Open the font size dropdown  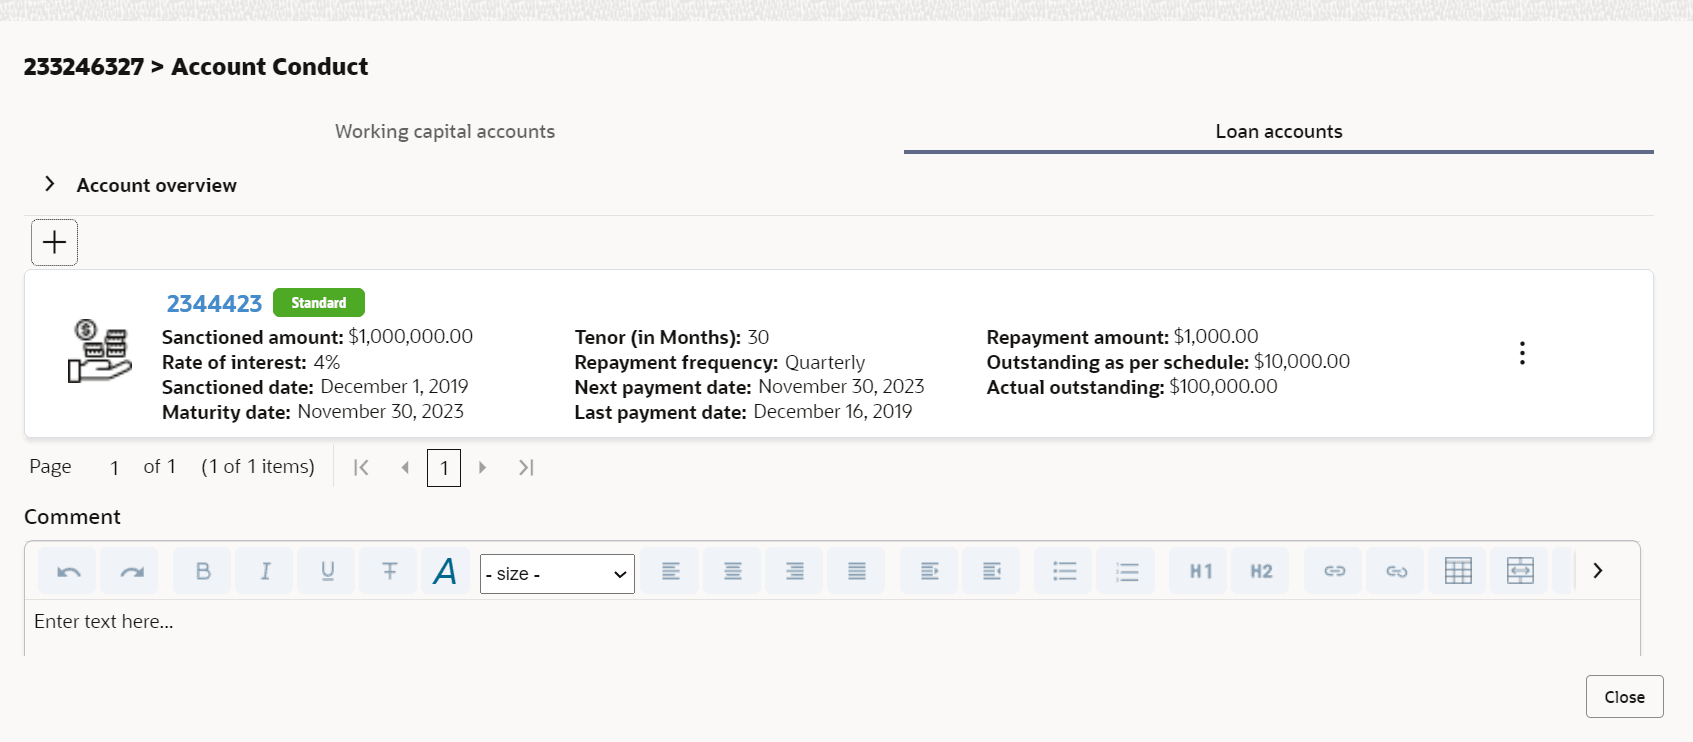click(x=557, y=574)
